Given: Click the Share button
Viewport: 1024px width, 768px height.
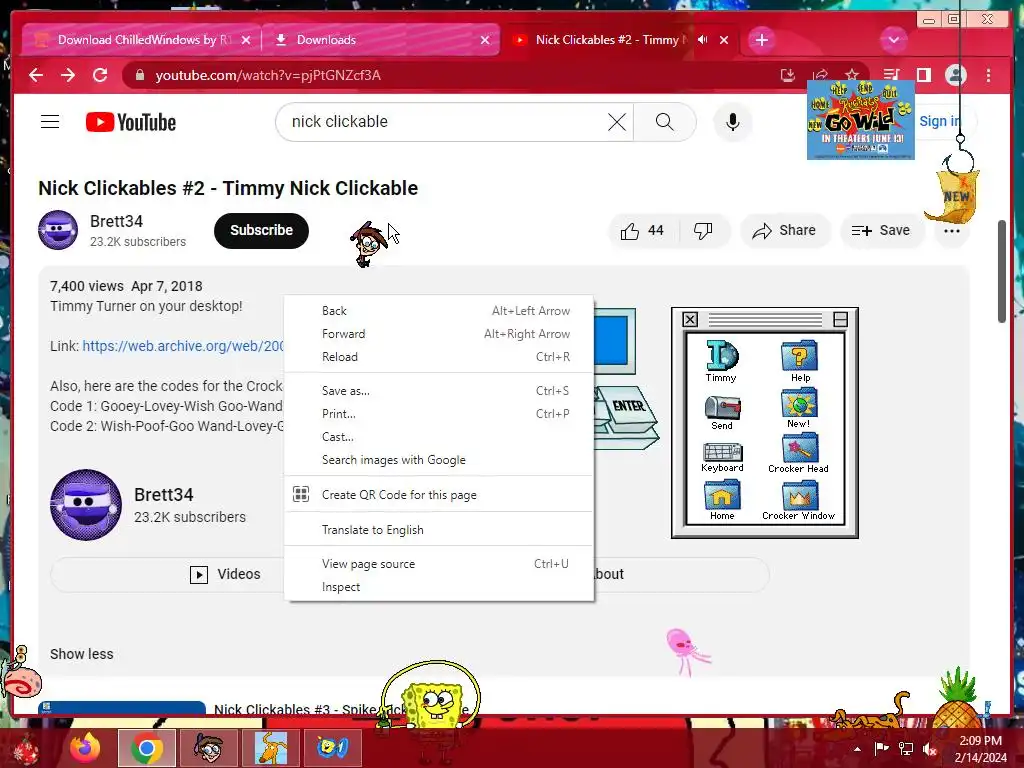Looking at the screenshot, I should pos(784,231).
